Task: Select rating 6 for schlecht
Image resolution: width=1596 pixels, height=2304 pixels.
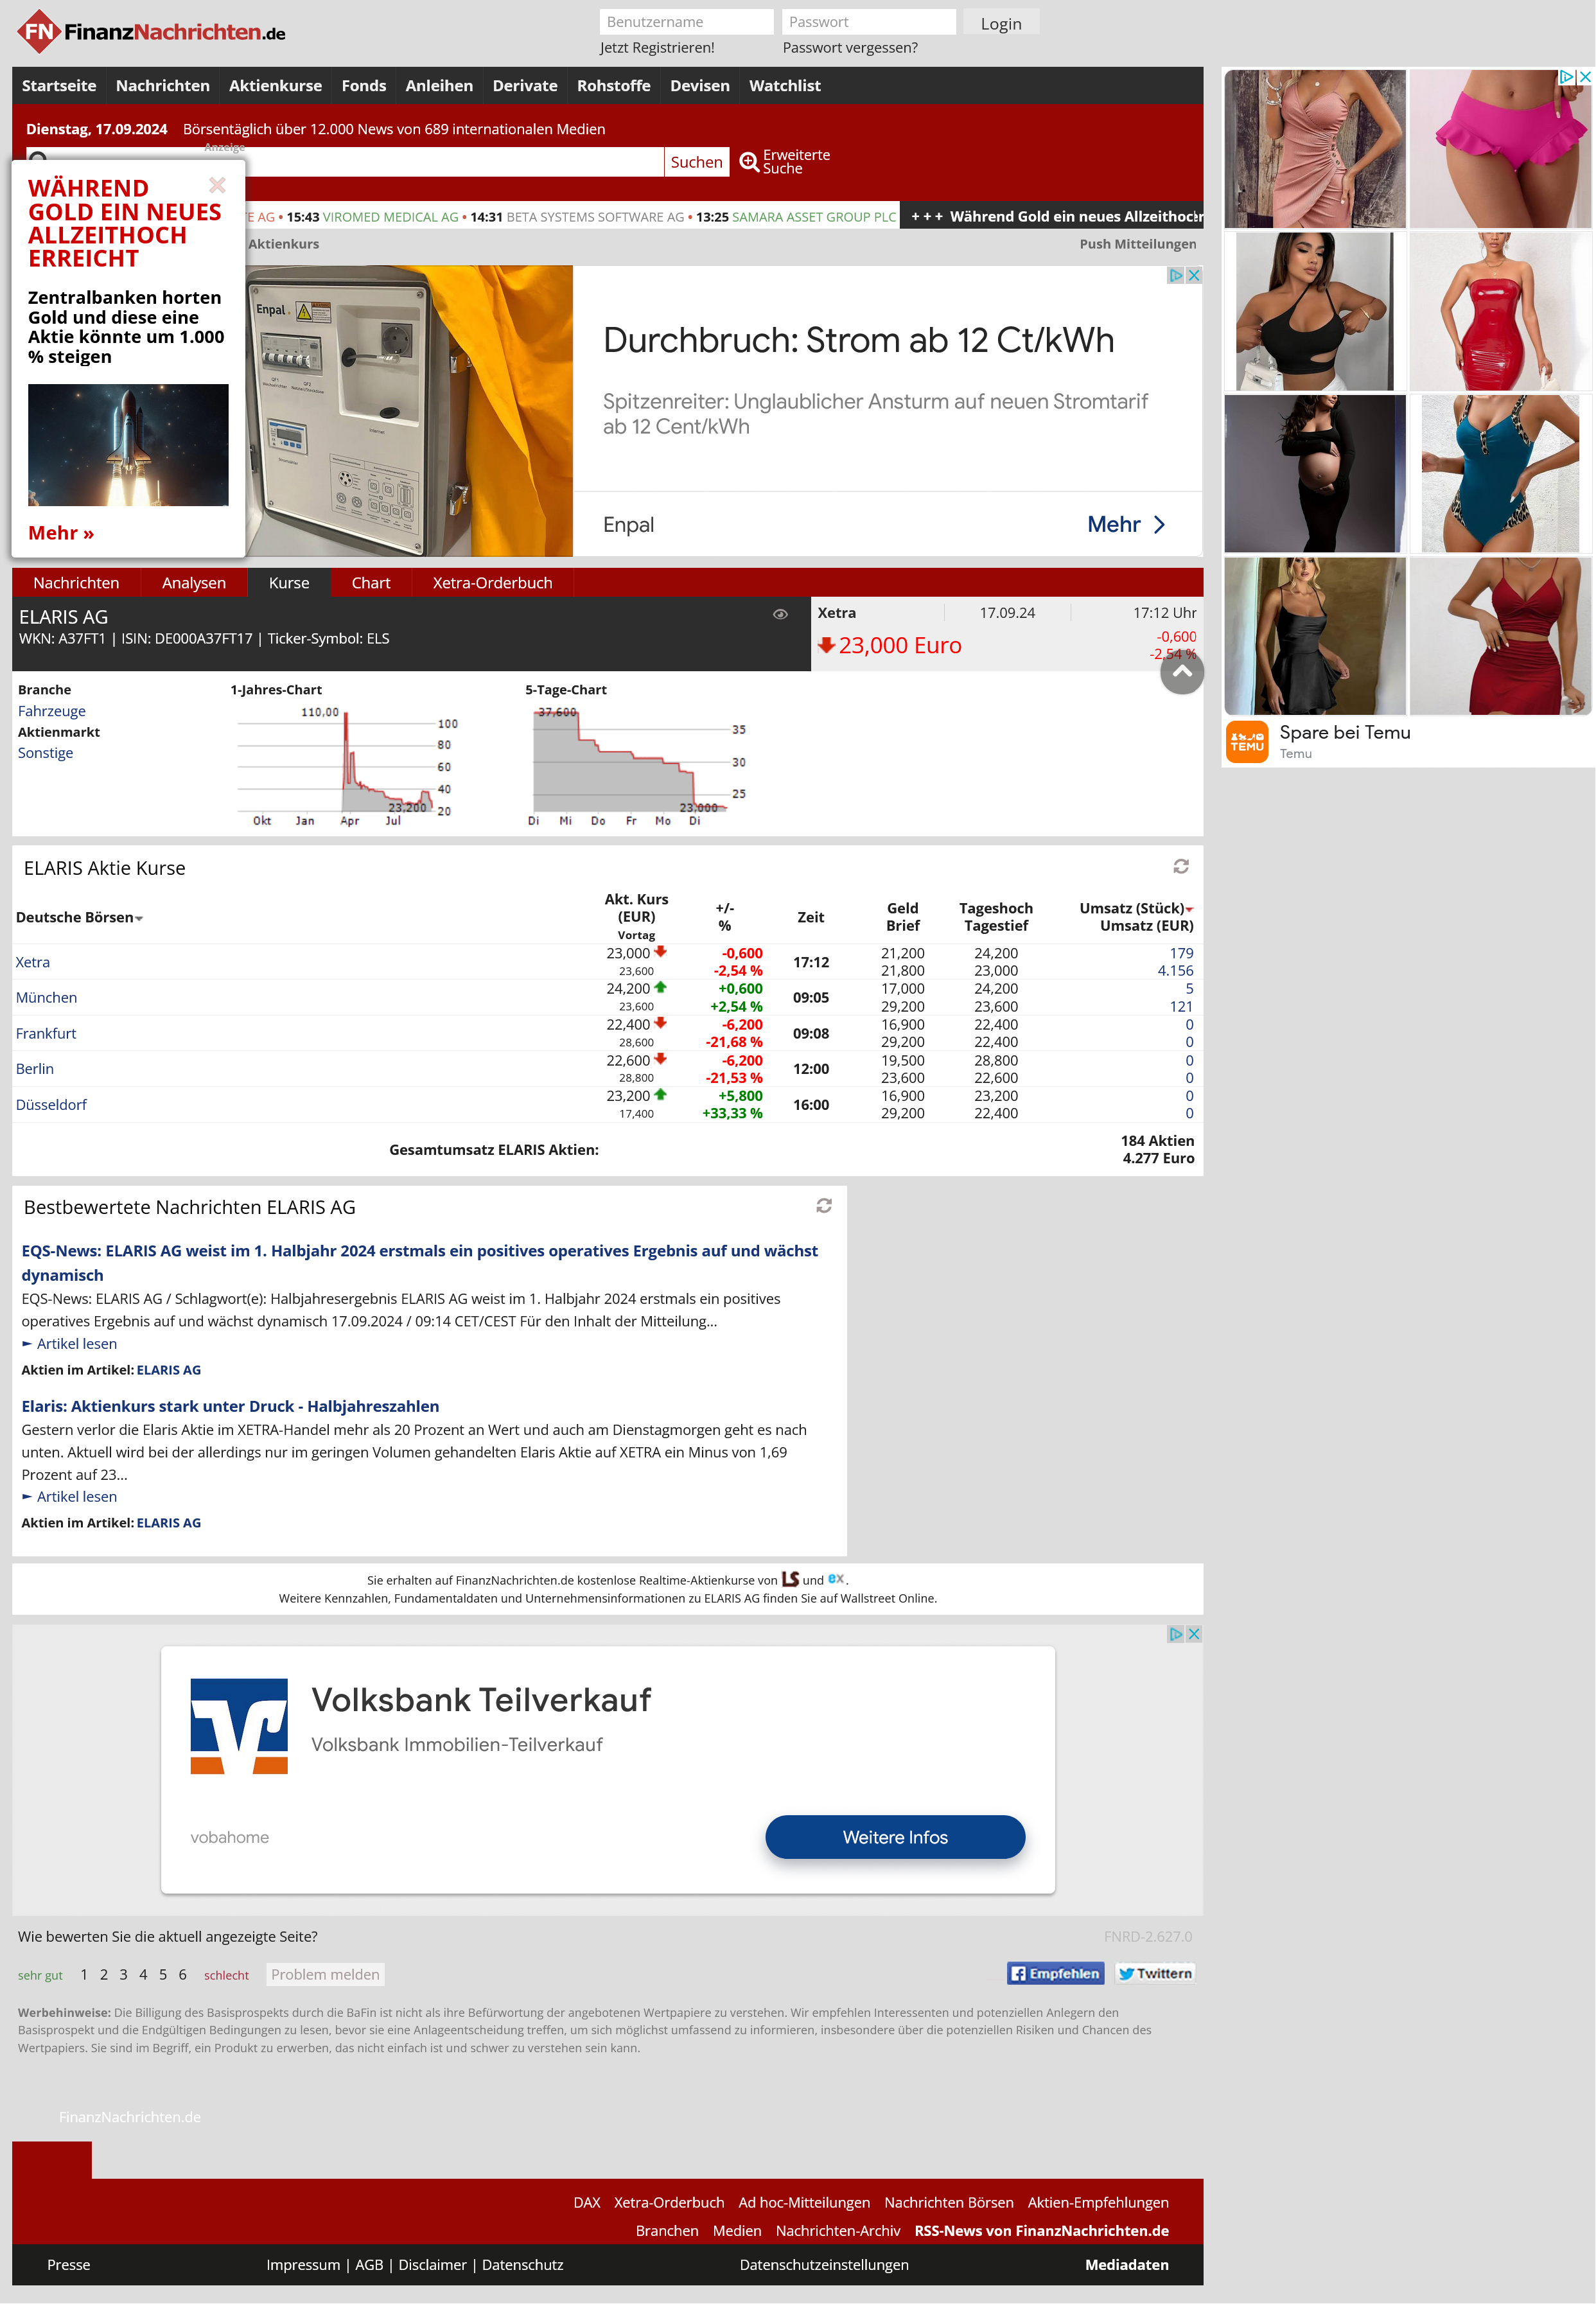Action: (182, 1974)
